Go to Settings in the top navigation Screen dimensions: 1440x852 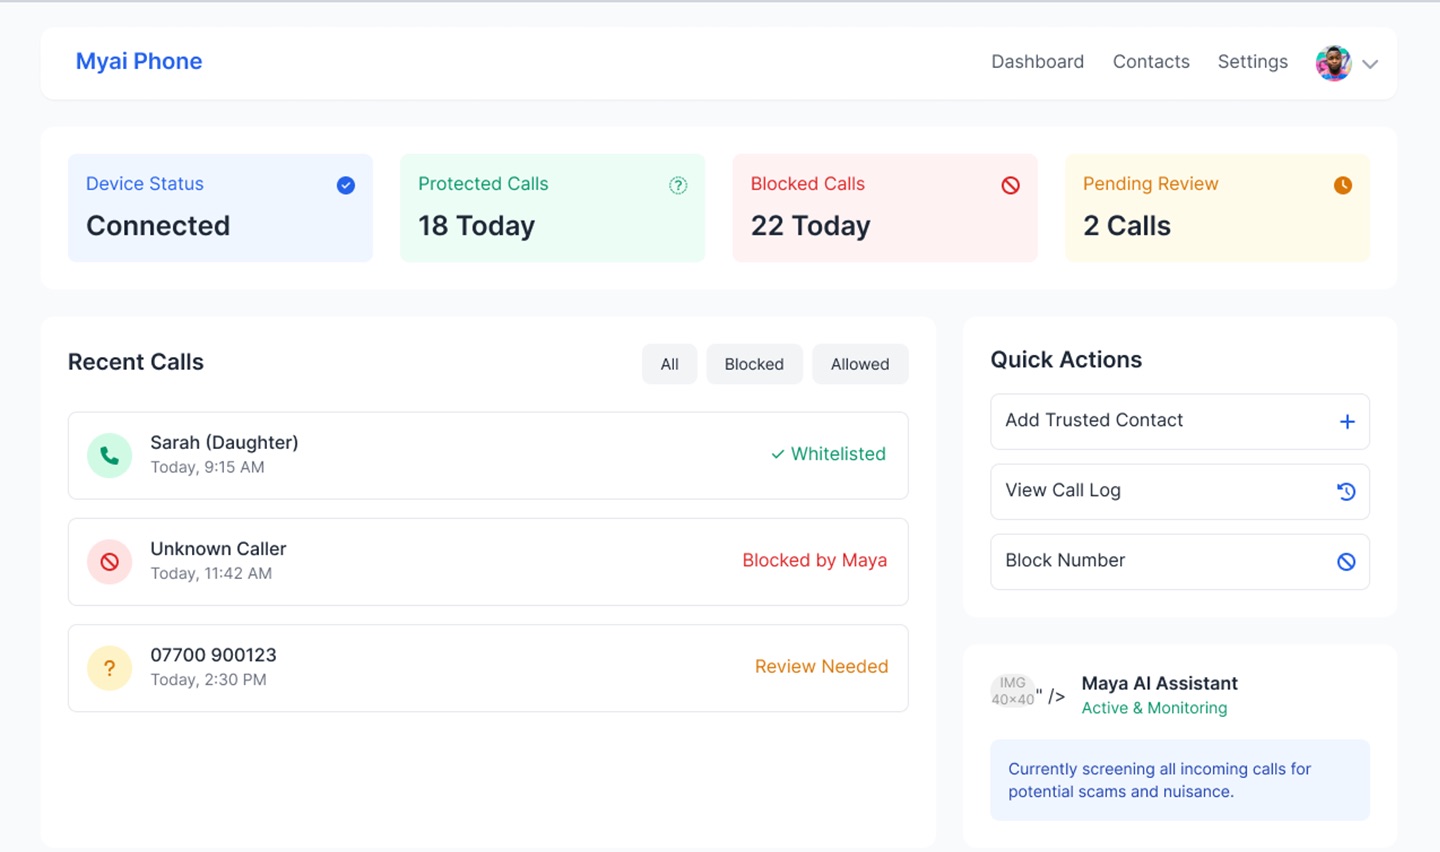click(x=1252, y=62)
